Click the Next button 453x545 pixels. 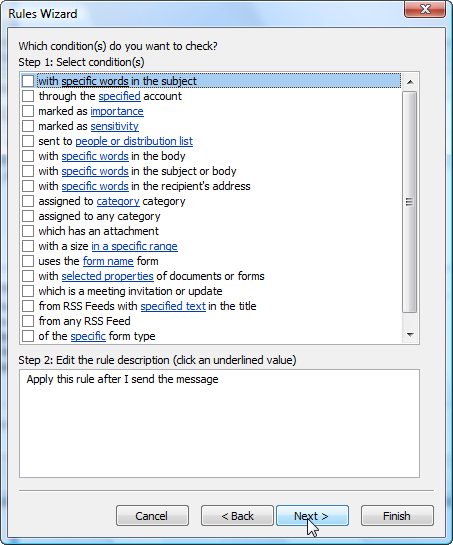tap(312, 516)
